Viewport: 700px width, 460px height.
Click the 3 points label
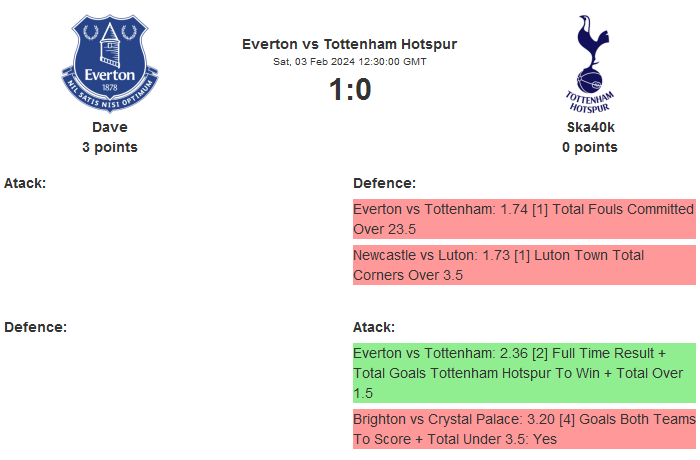(x=110, y=147)
